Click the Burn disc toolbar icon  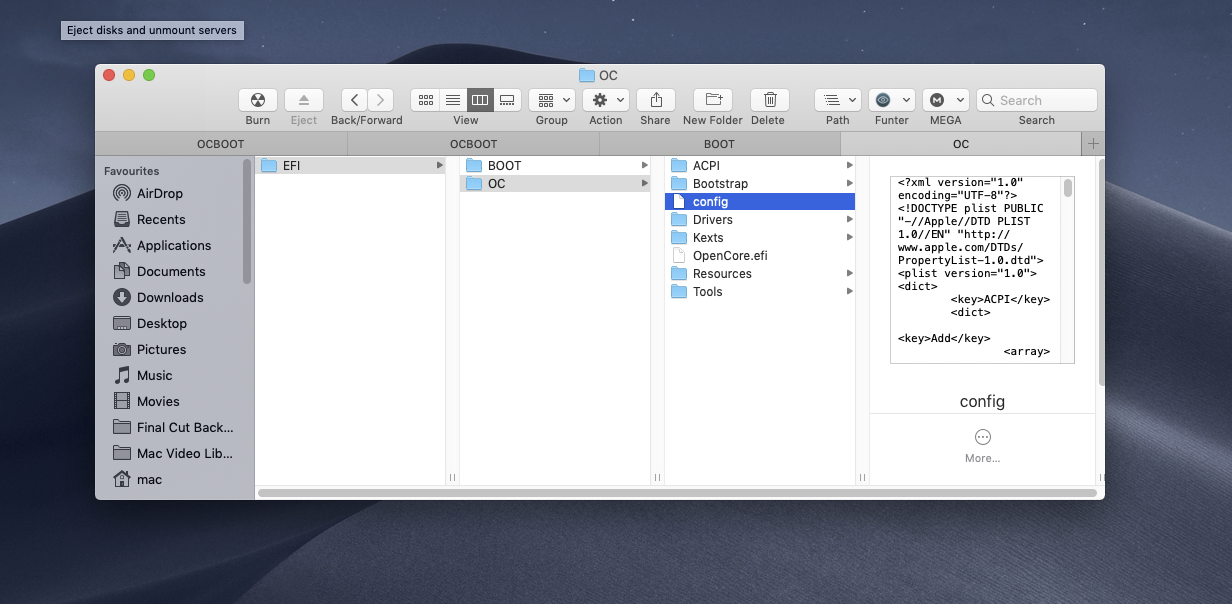pyautogui.click(x=257, y=100)
